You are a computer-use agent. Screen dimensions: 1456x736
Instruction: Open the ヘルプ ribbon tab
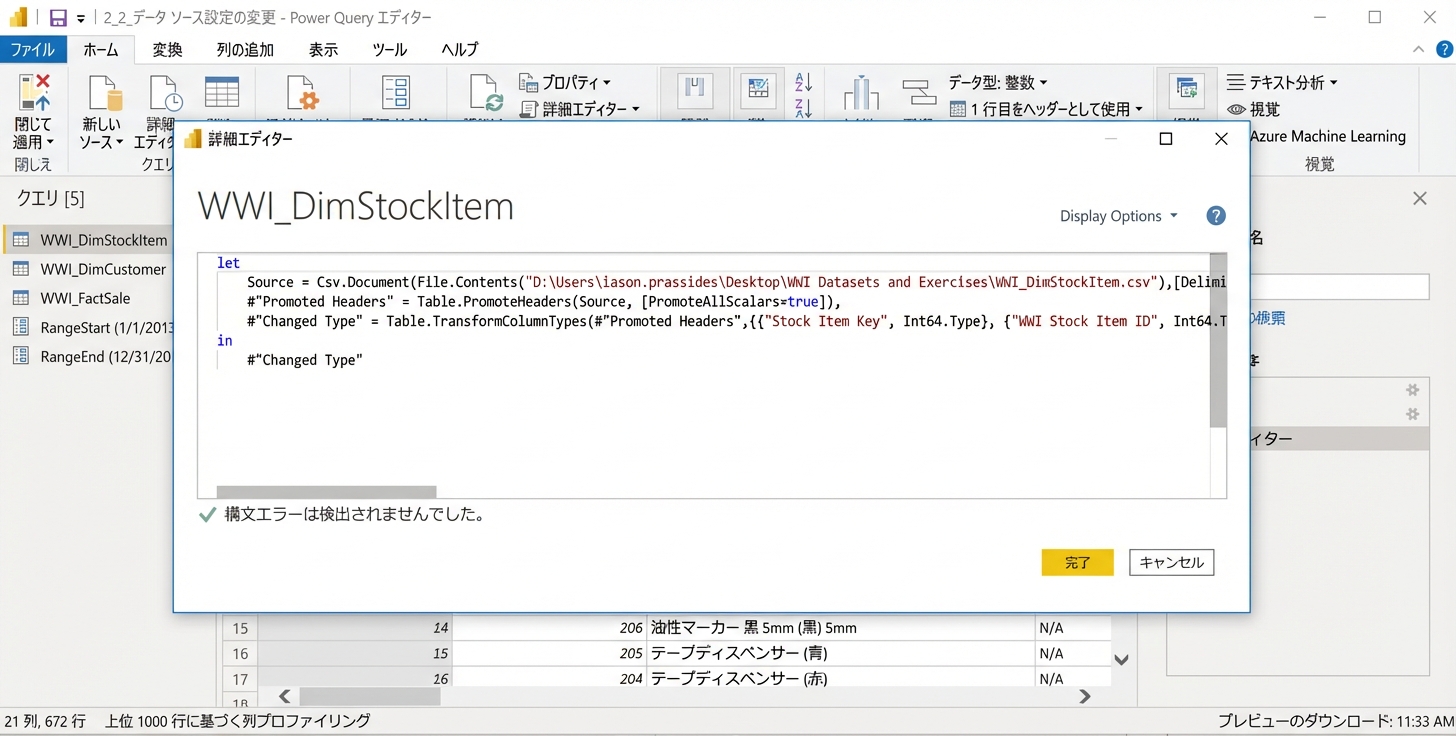tap(460, 49)
